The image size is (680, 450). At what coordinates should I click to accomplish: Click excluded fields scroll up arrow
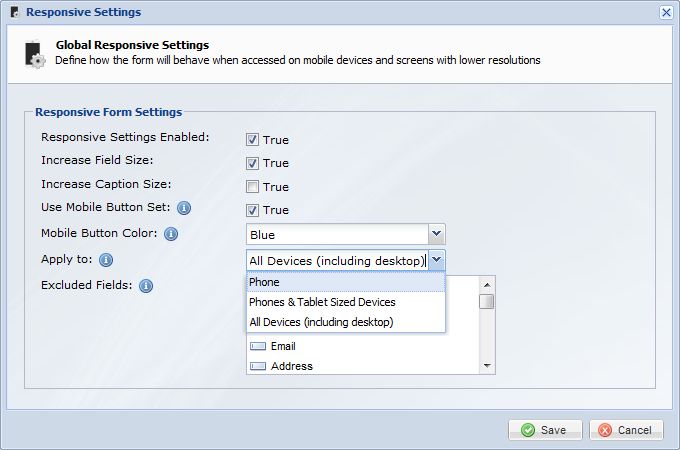coord(487,285)
